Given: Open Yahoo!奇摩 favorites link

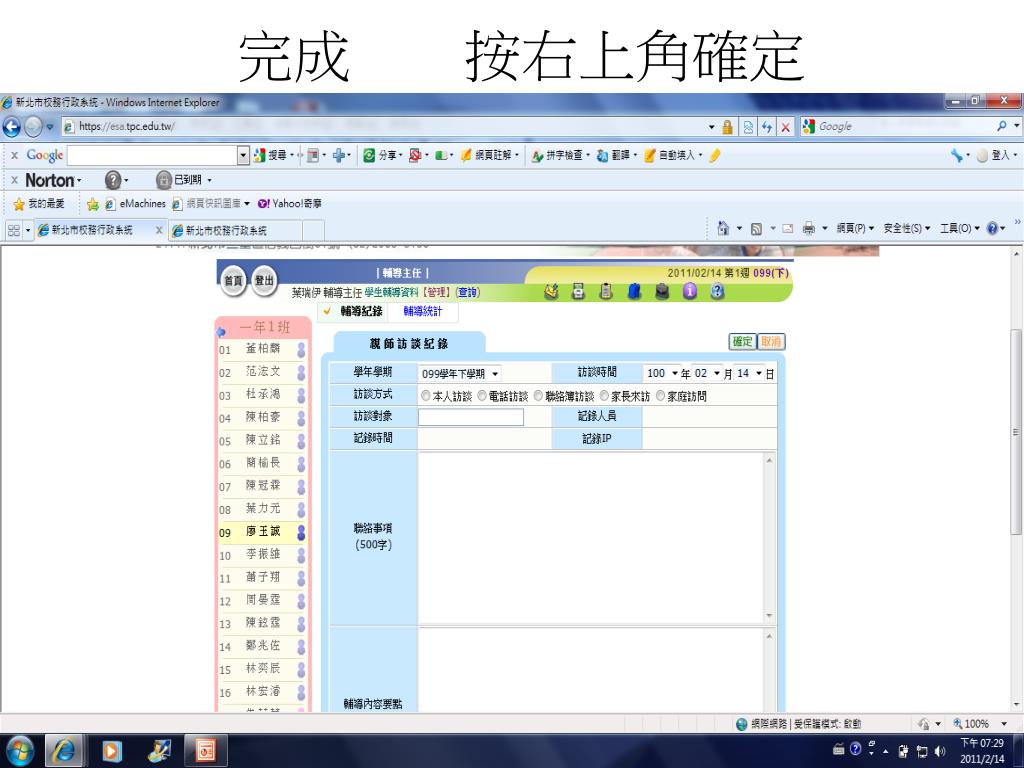Looking at the screenshot, I should click(289, 204).
